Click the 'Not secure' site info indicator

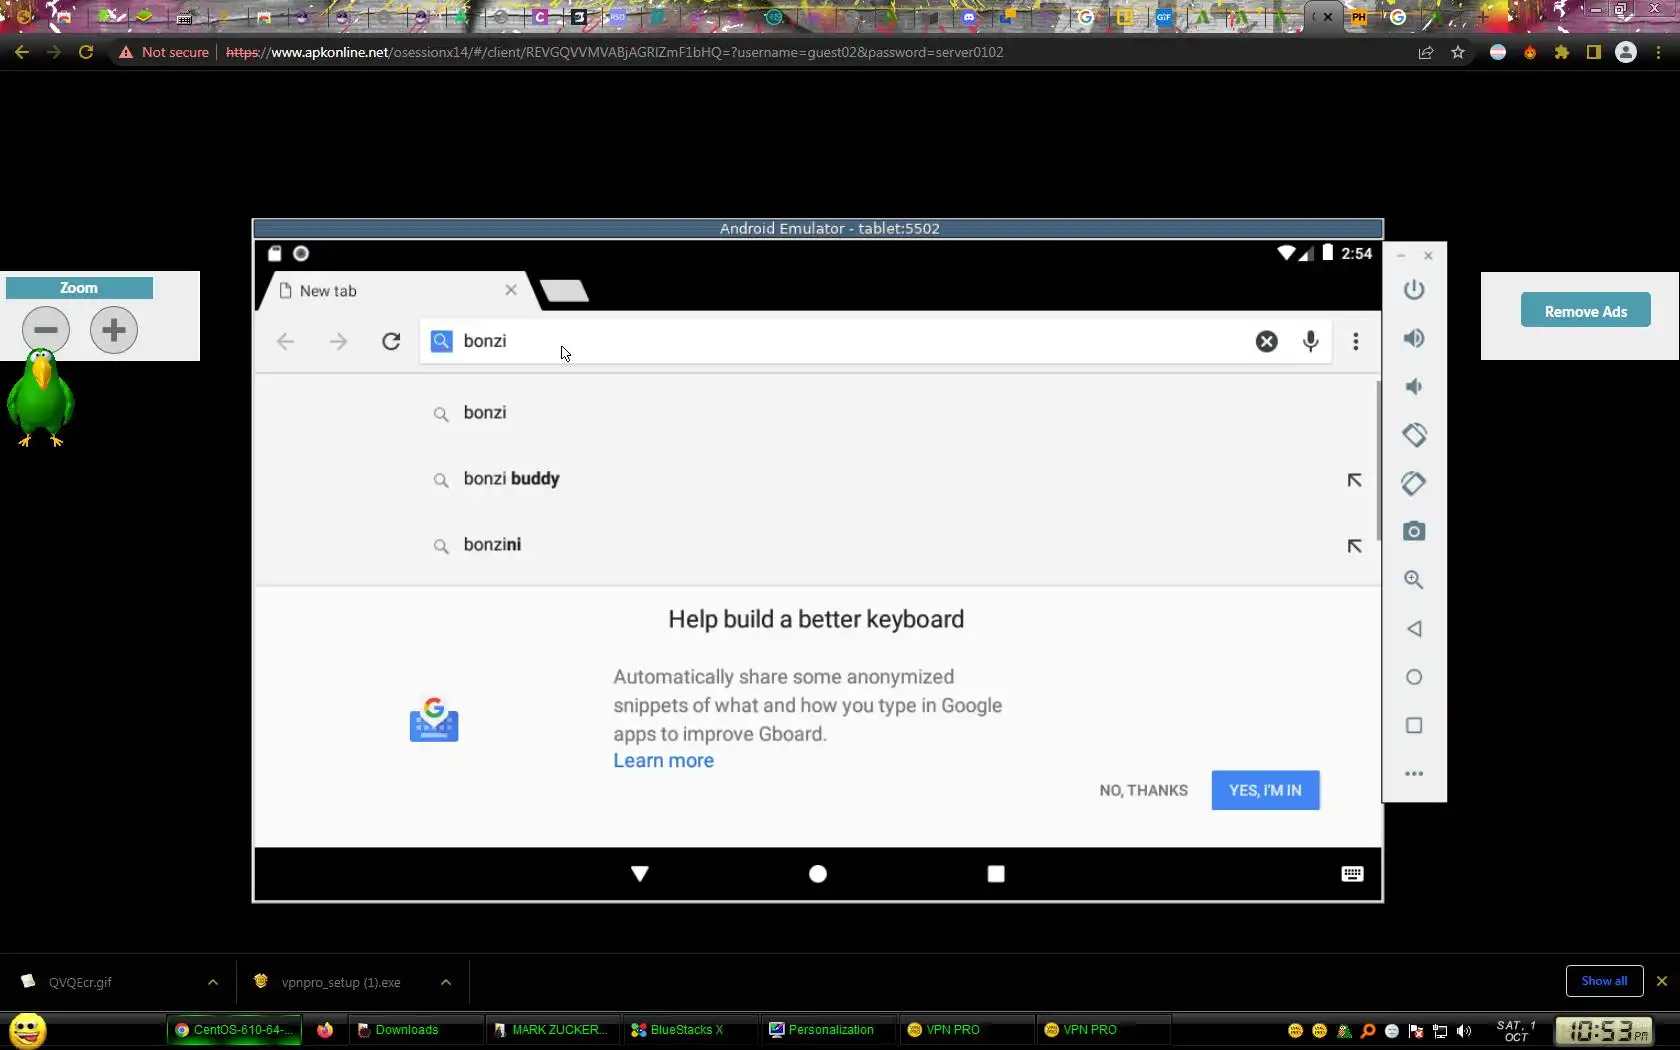(x=164, y=52)
